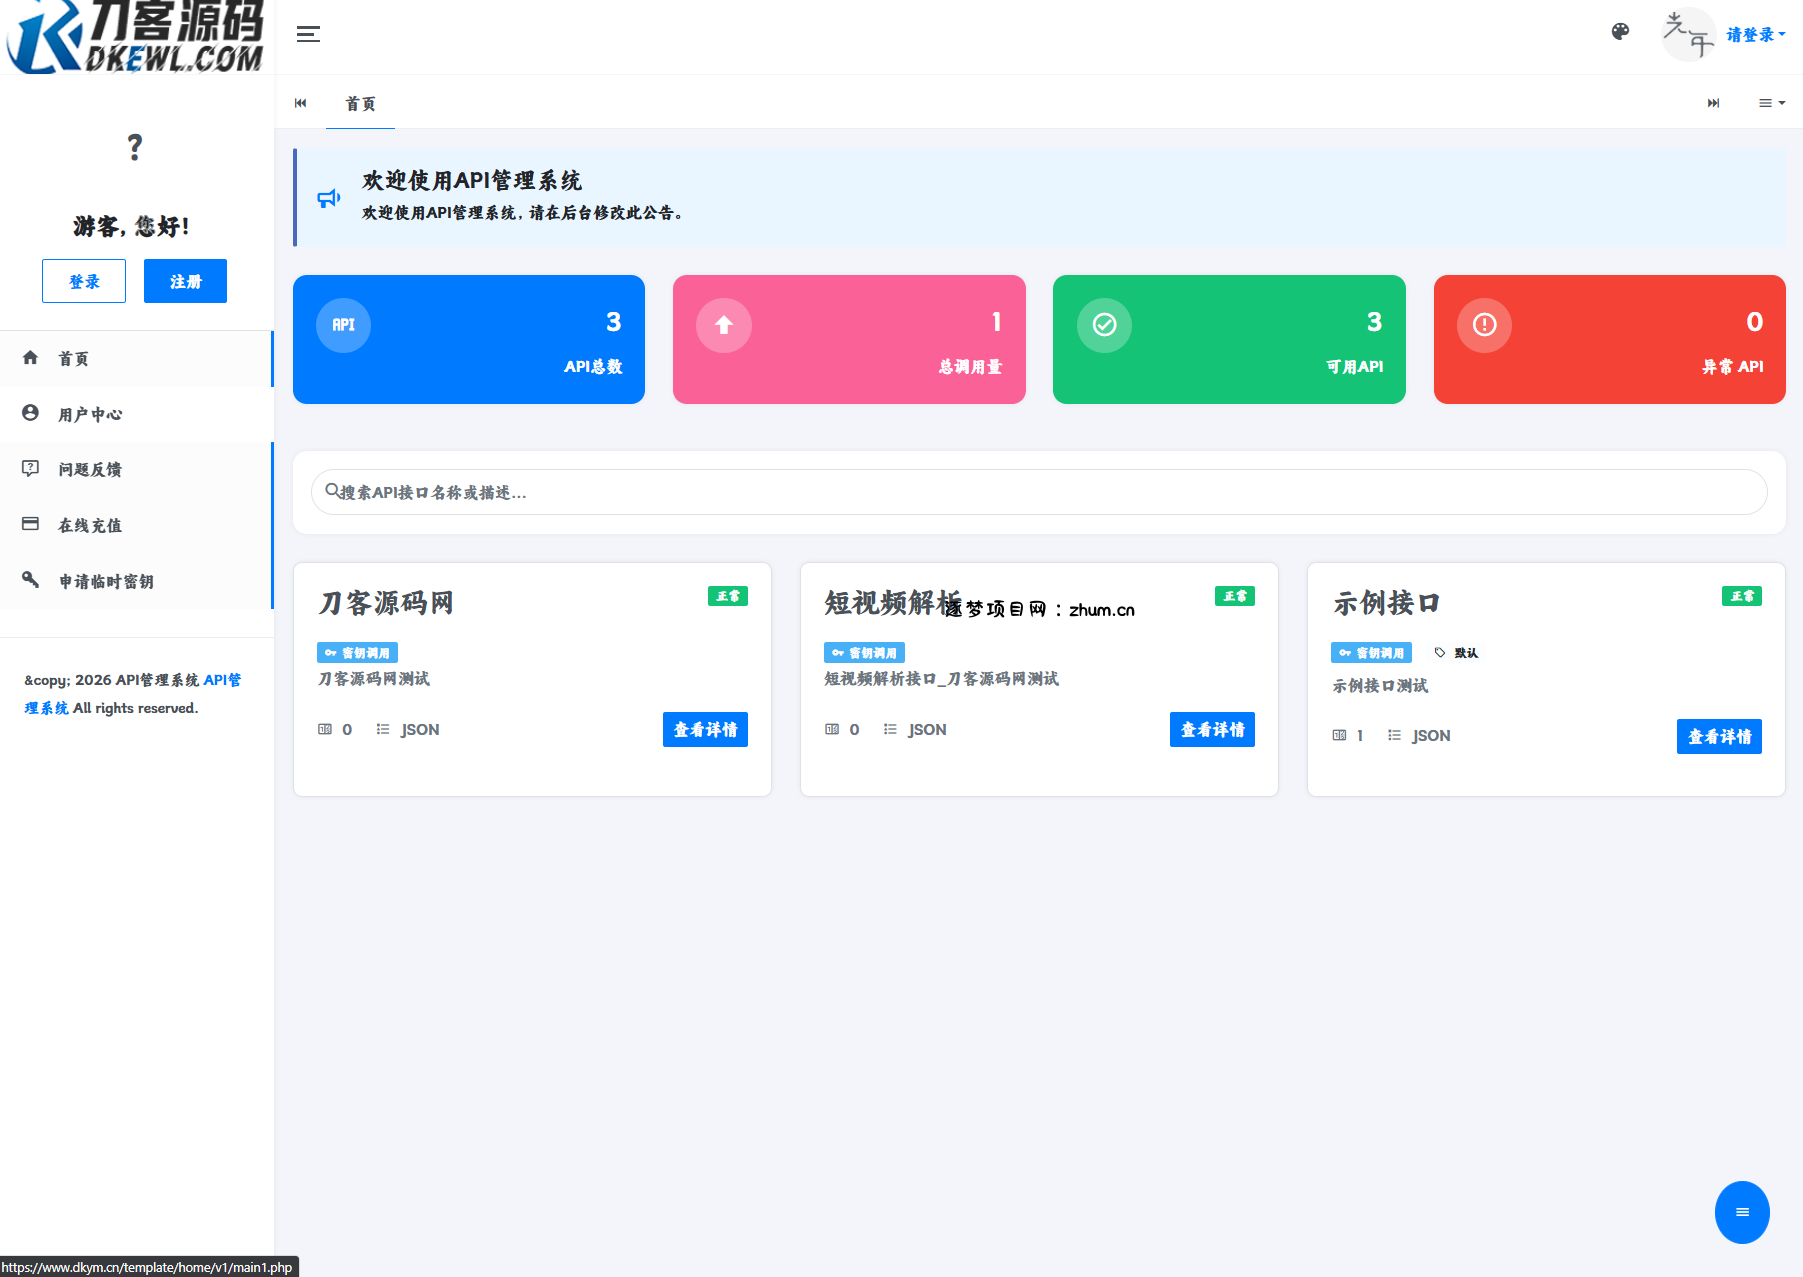Click the home icon in sidebar
This screenshot has width=1803, height=1277.
coord(31,357)
